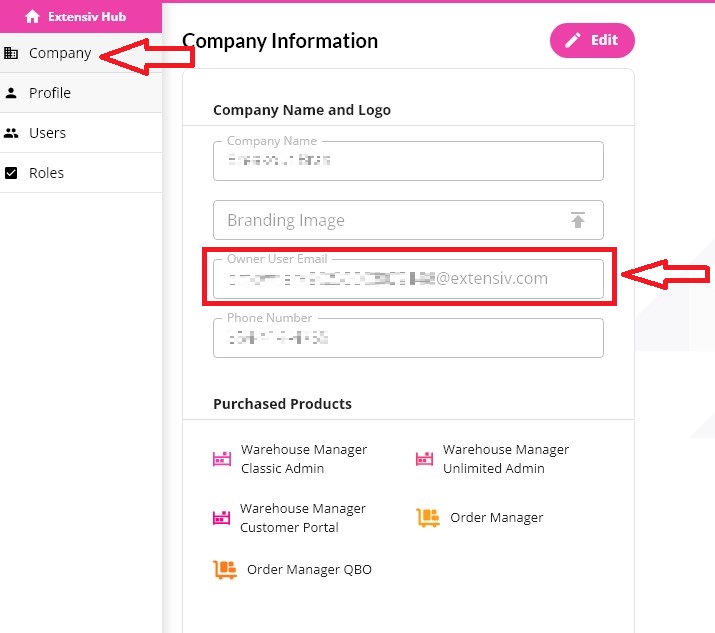Focus the Company Name field
Image resolution: width=715 pixels, height=633 pixels.
[408, 161]
